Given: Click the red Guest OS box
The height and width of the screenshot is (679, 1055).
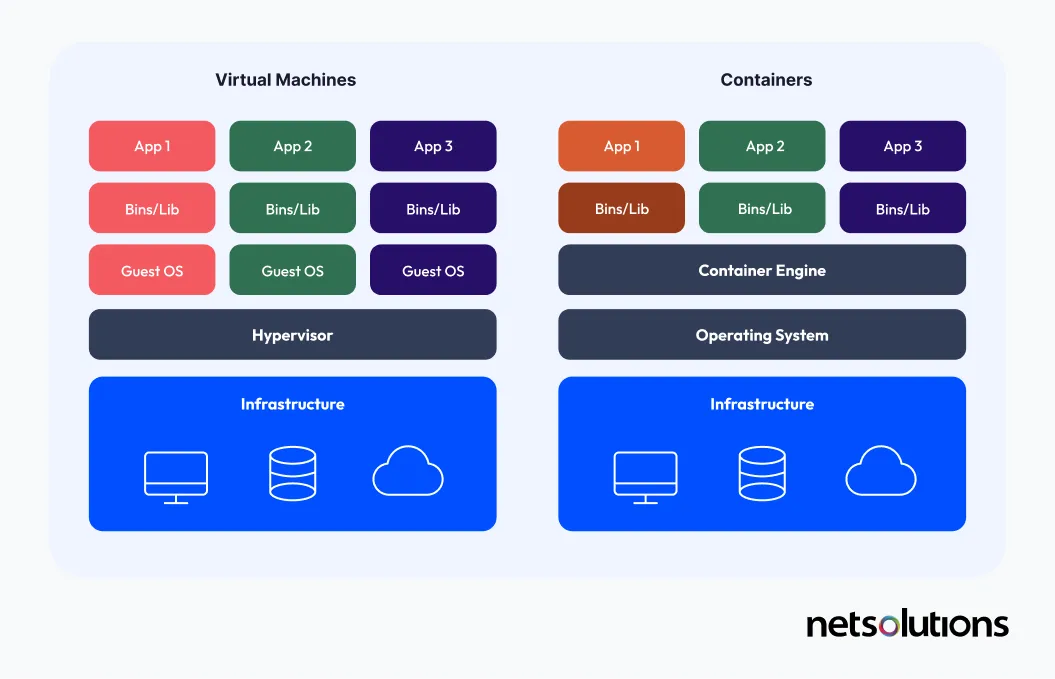Looking at the screenshot, I should (152, 270).
